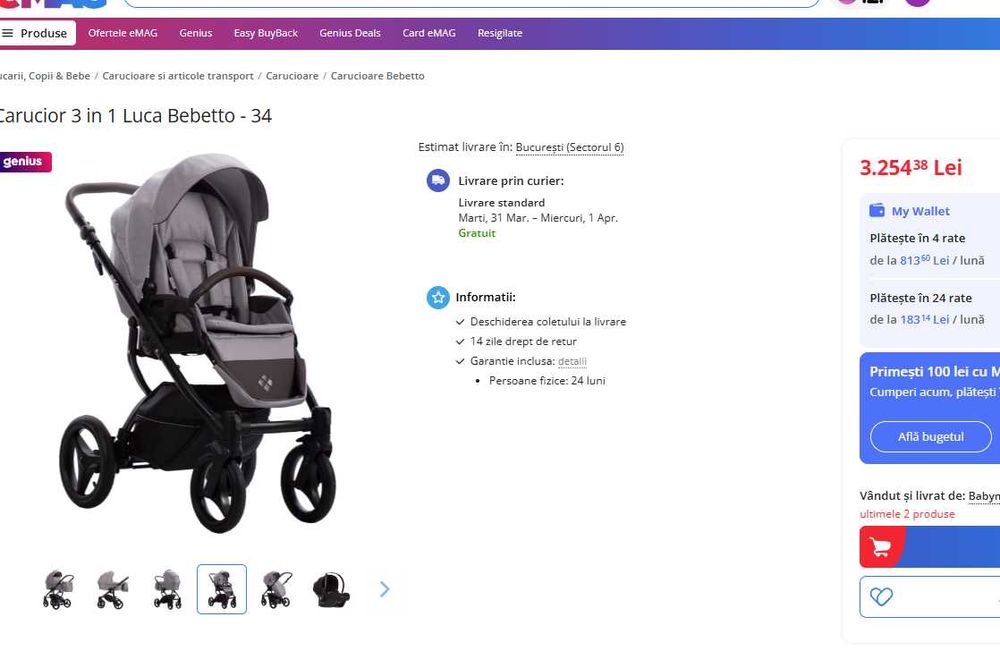This screenshot has width=1000, height=666.
Task: Open Genius Deals menu item
Action: [x=349, y=33]
